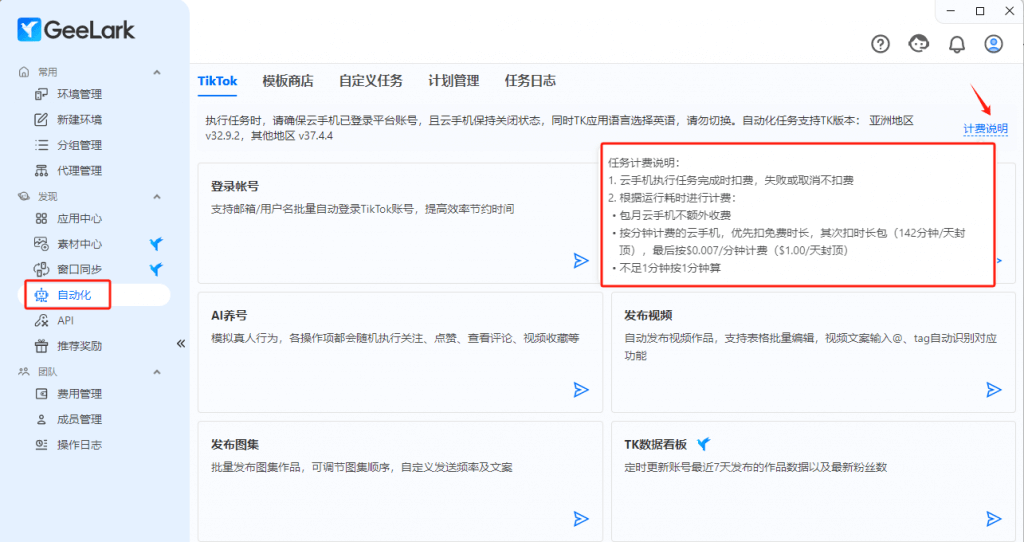
Task: Click the send arrow on 发布视频 card
Action: [993, 389]
